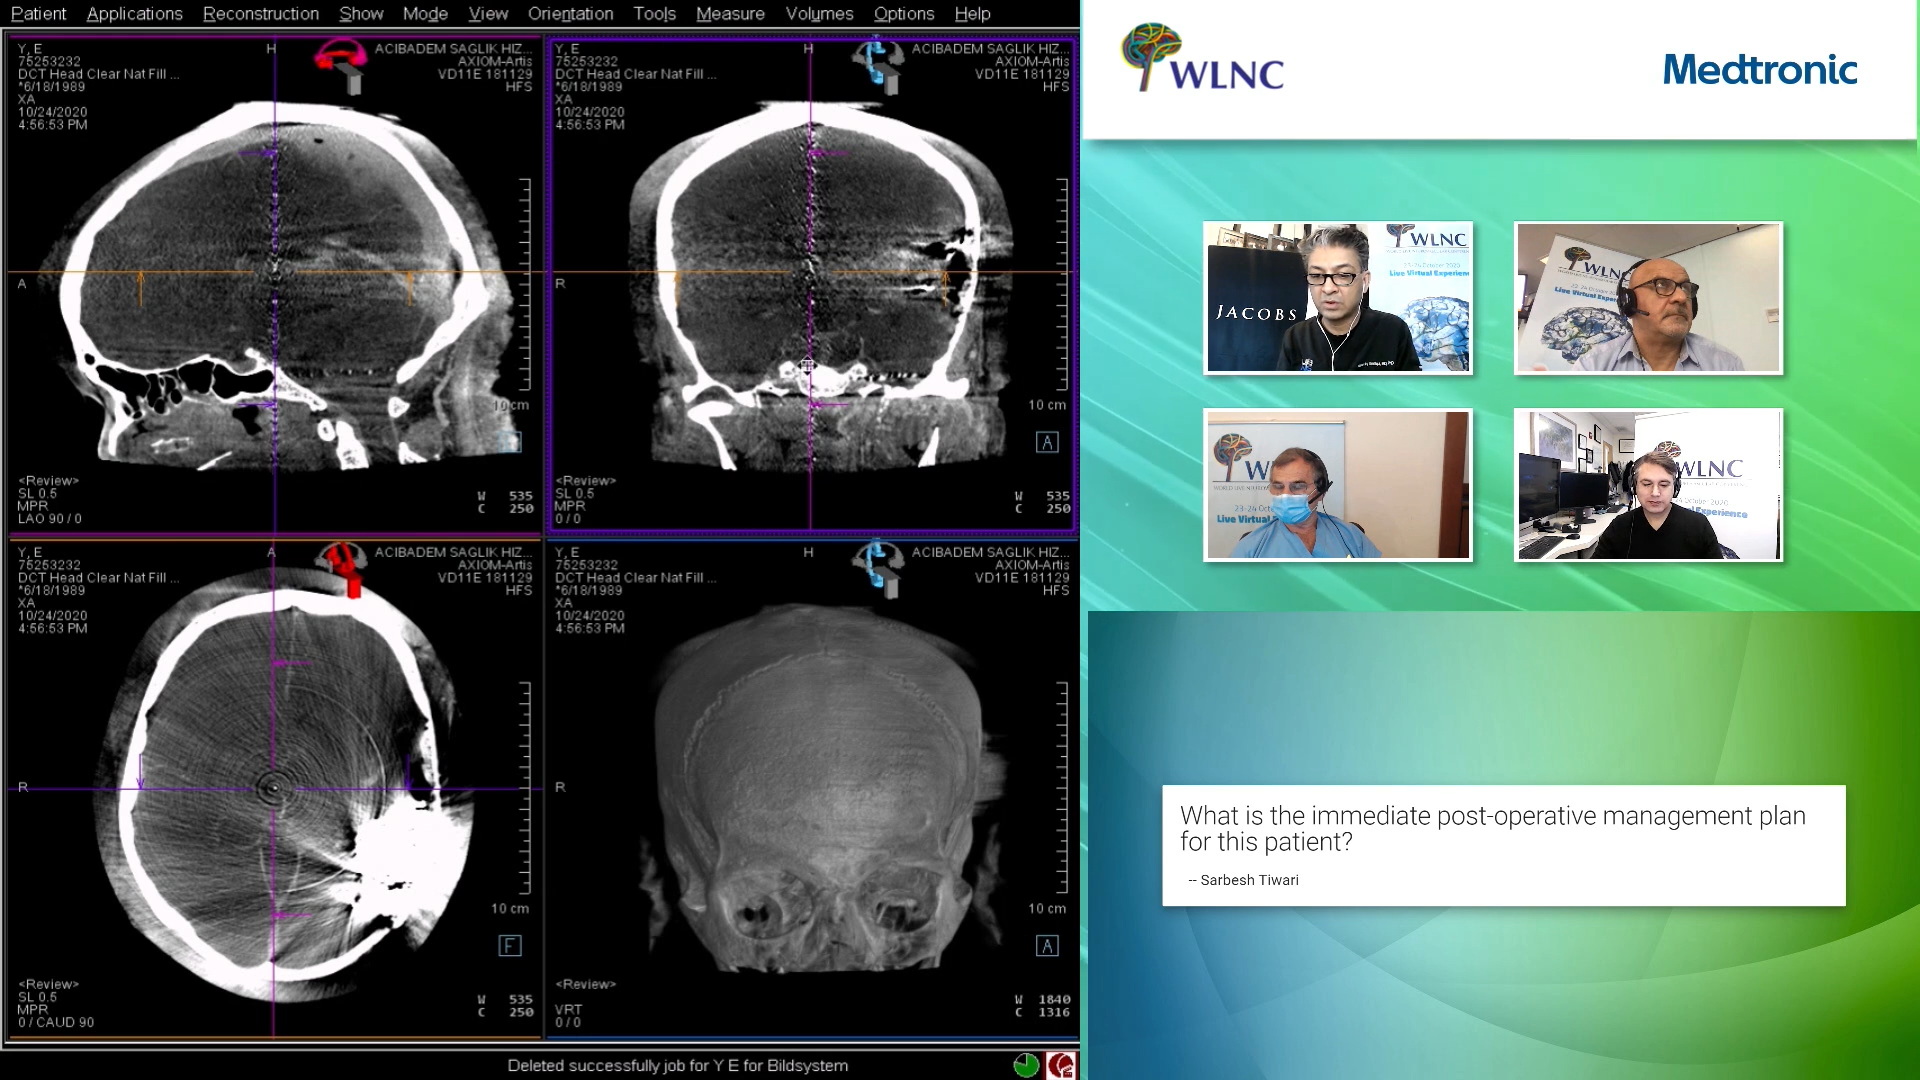Open the Patient menu
This screenshot has height=1080, width=1920.
pyautogui.click(x=38, y=13)
